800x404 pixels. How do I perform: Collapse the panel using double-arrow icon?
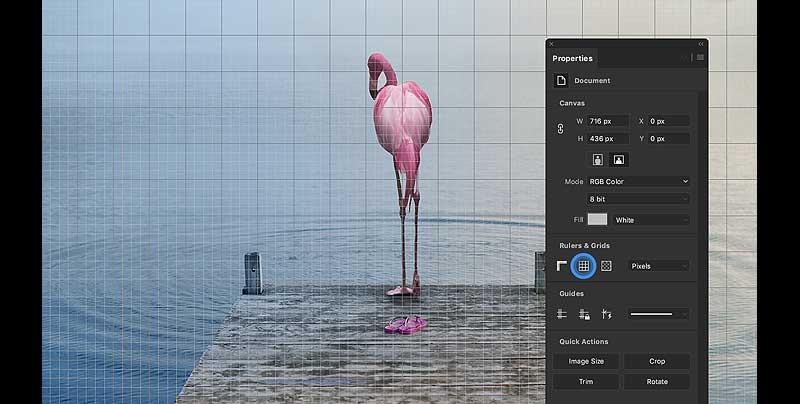pos(701,44)
